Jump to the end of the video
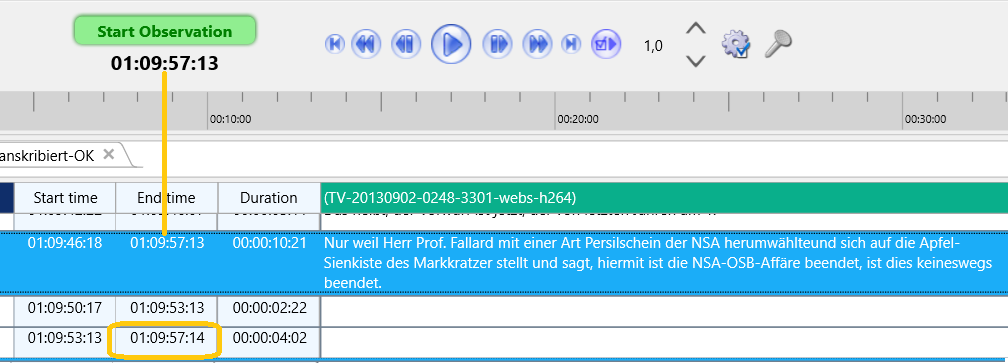 571,44
